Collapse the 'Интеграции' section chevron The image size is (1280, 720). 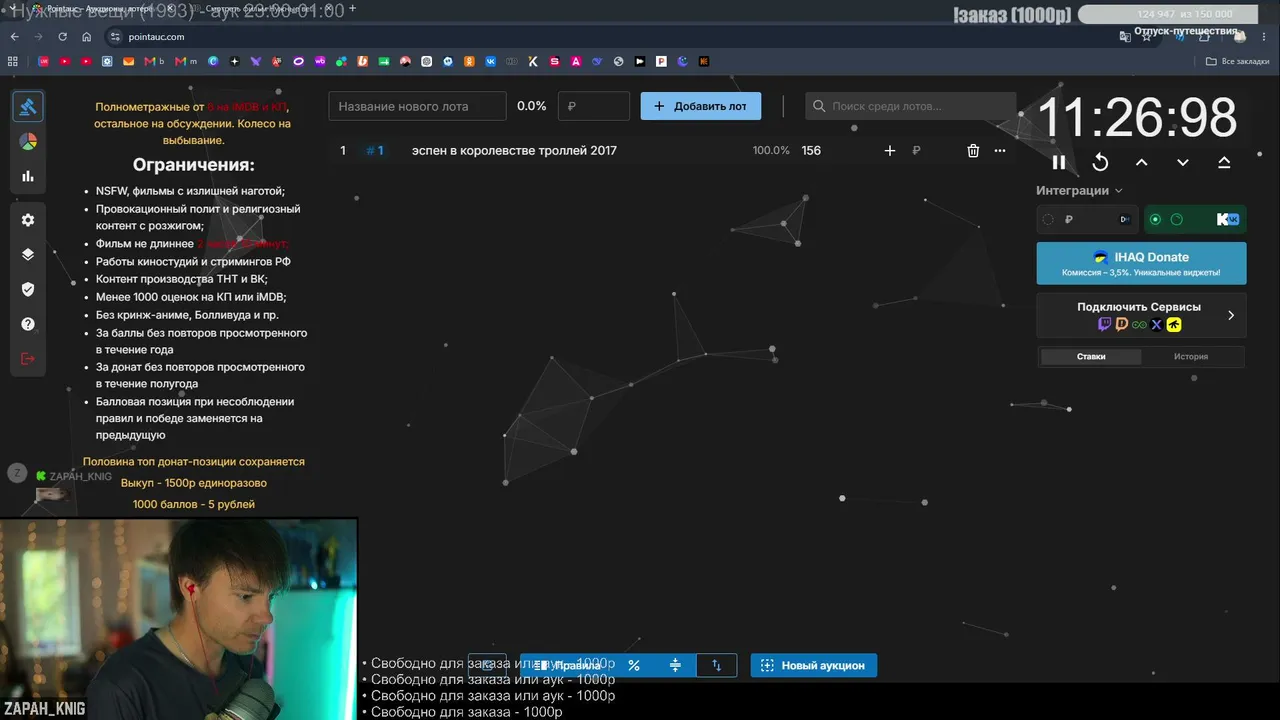coord(1118,191)
